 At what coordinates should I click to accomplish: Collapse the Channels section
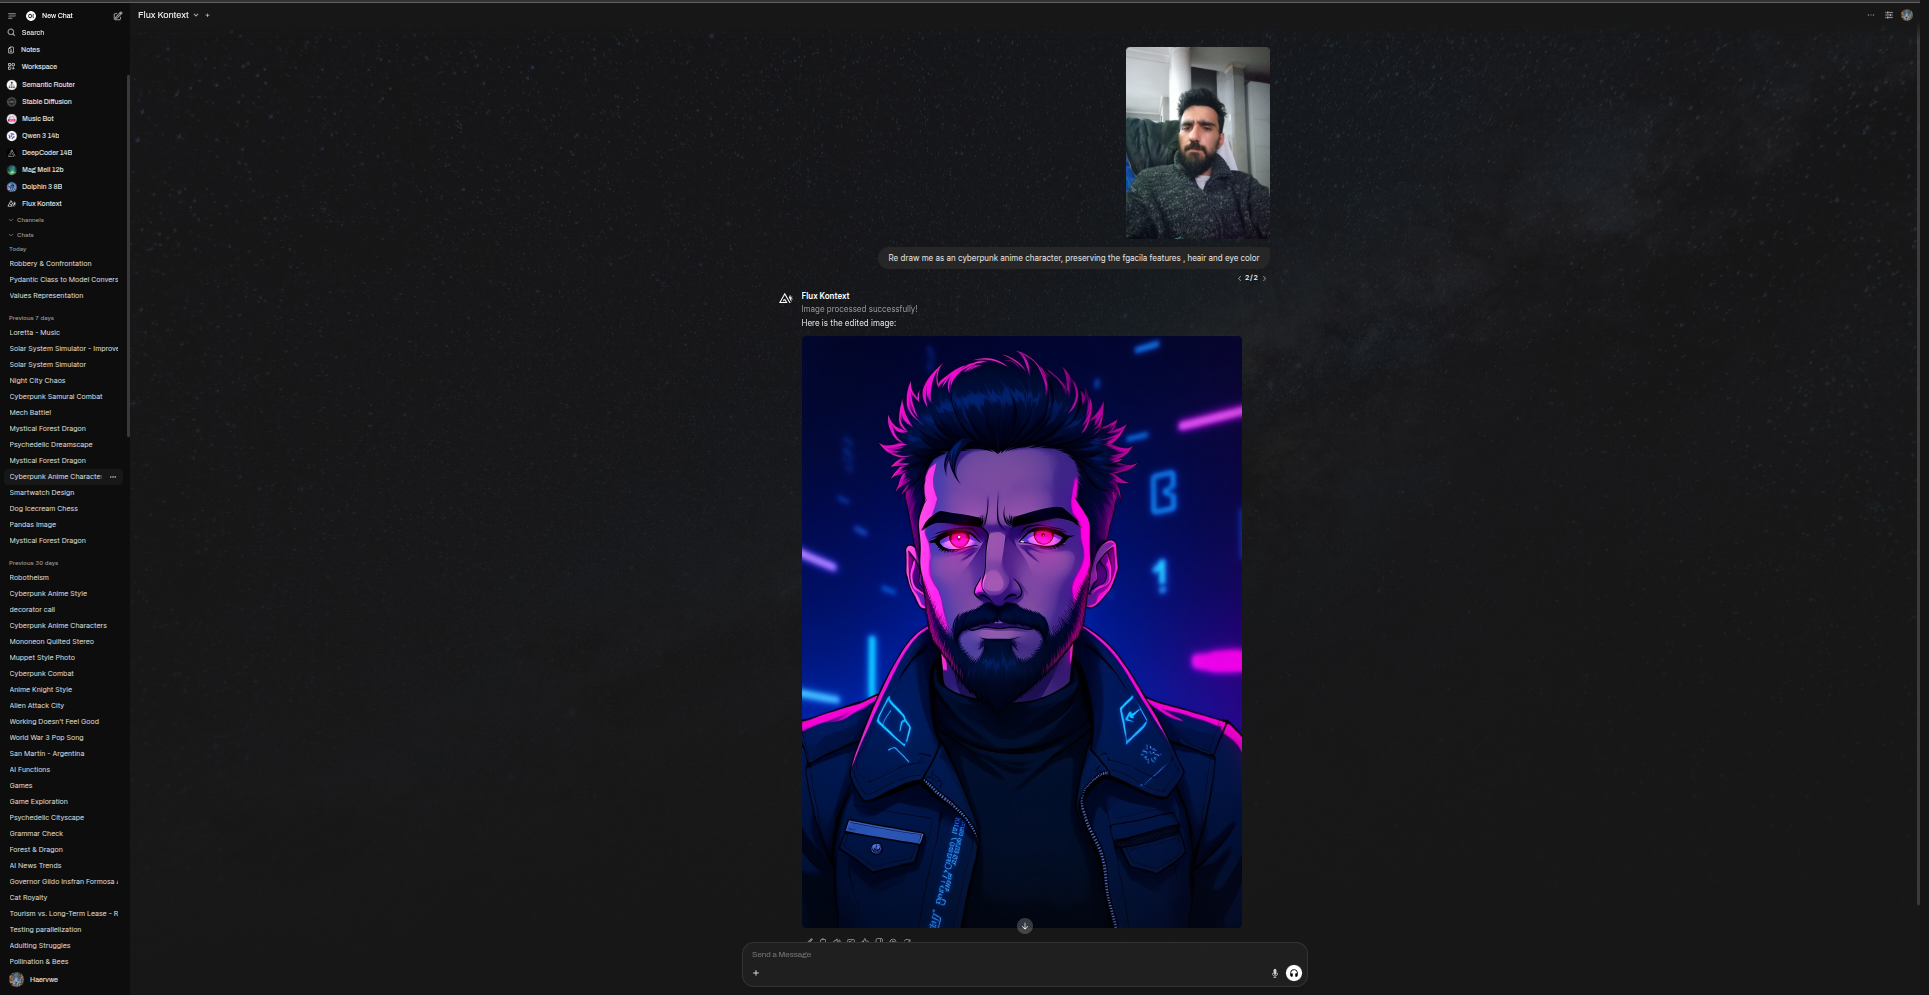click(29, 220)
